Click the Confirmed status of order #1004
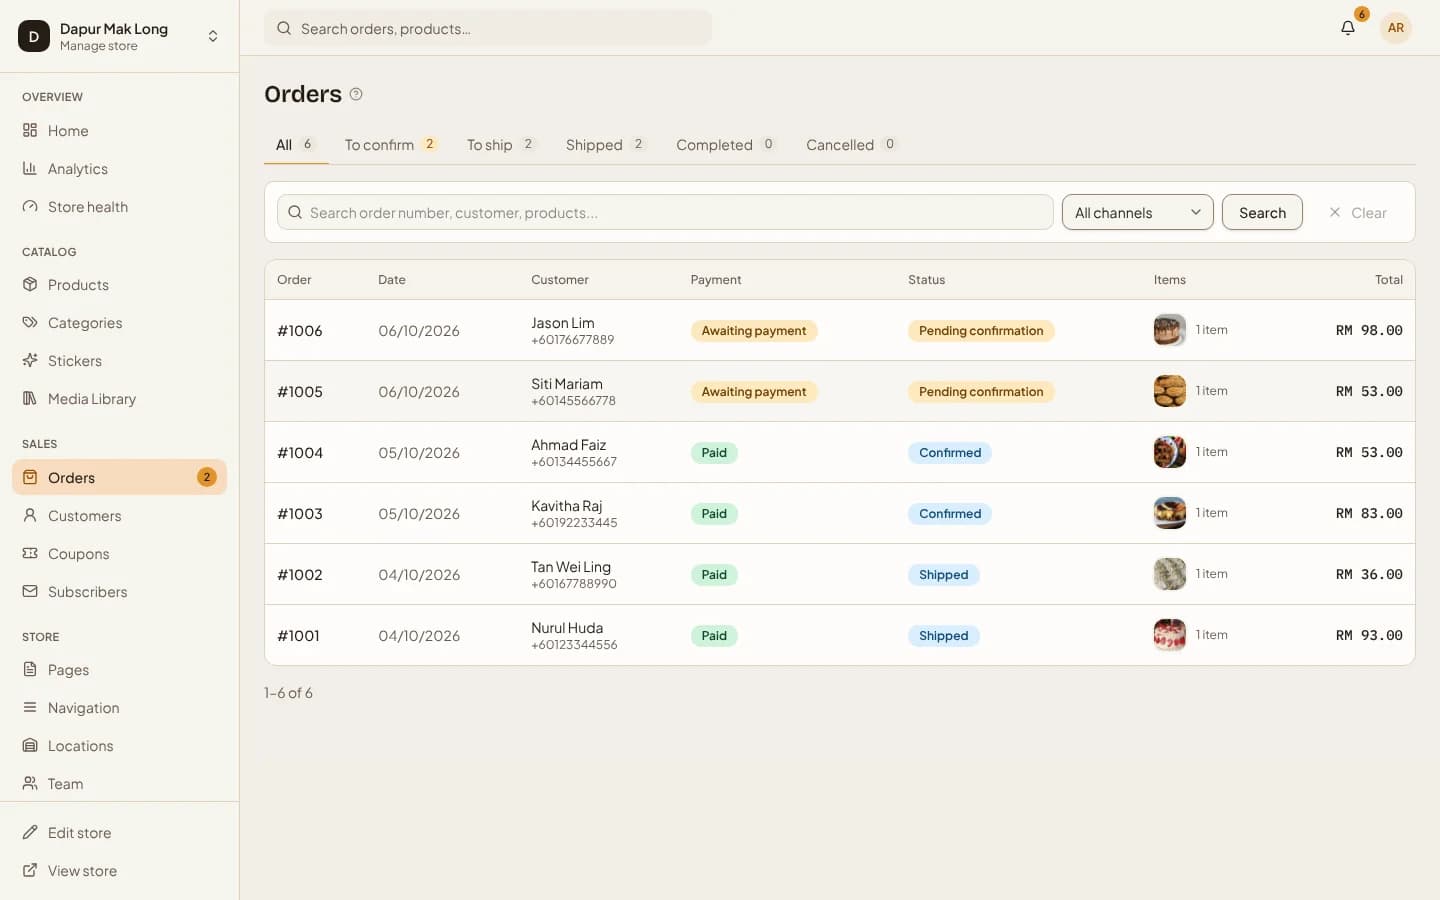1440x900 pixels. (x=950, y=453)
